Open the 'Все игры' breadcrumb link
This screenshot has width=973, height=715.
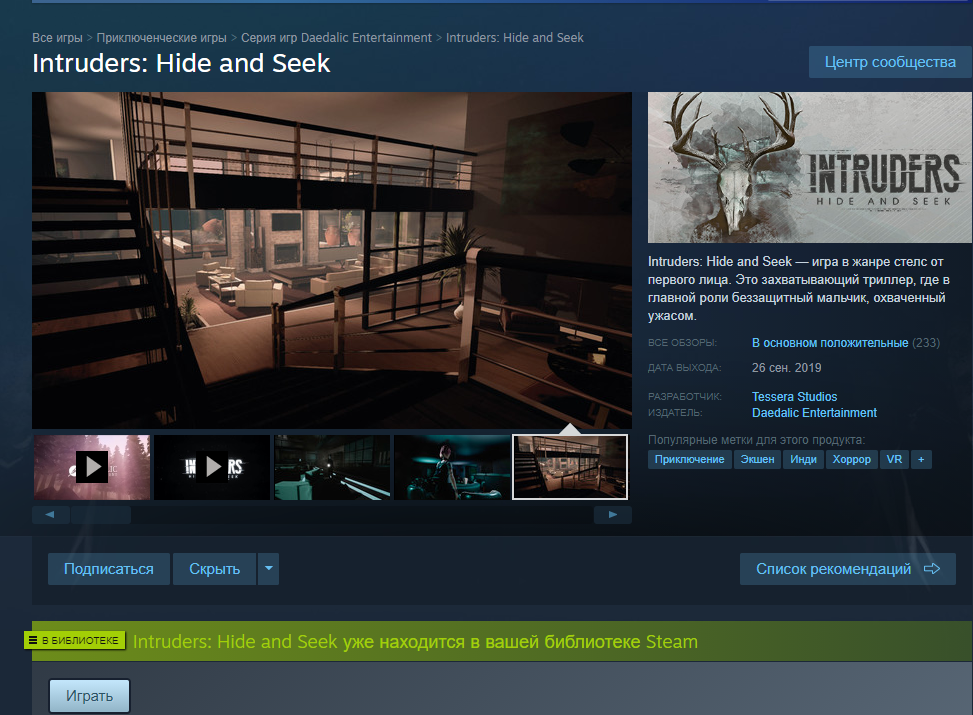(x=57, y=38)
